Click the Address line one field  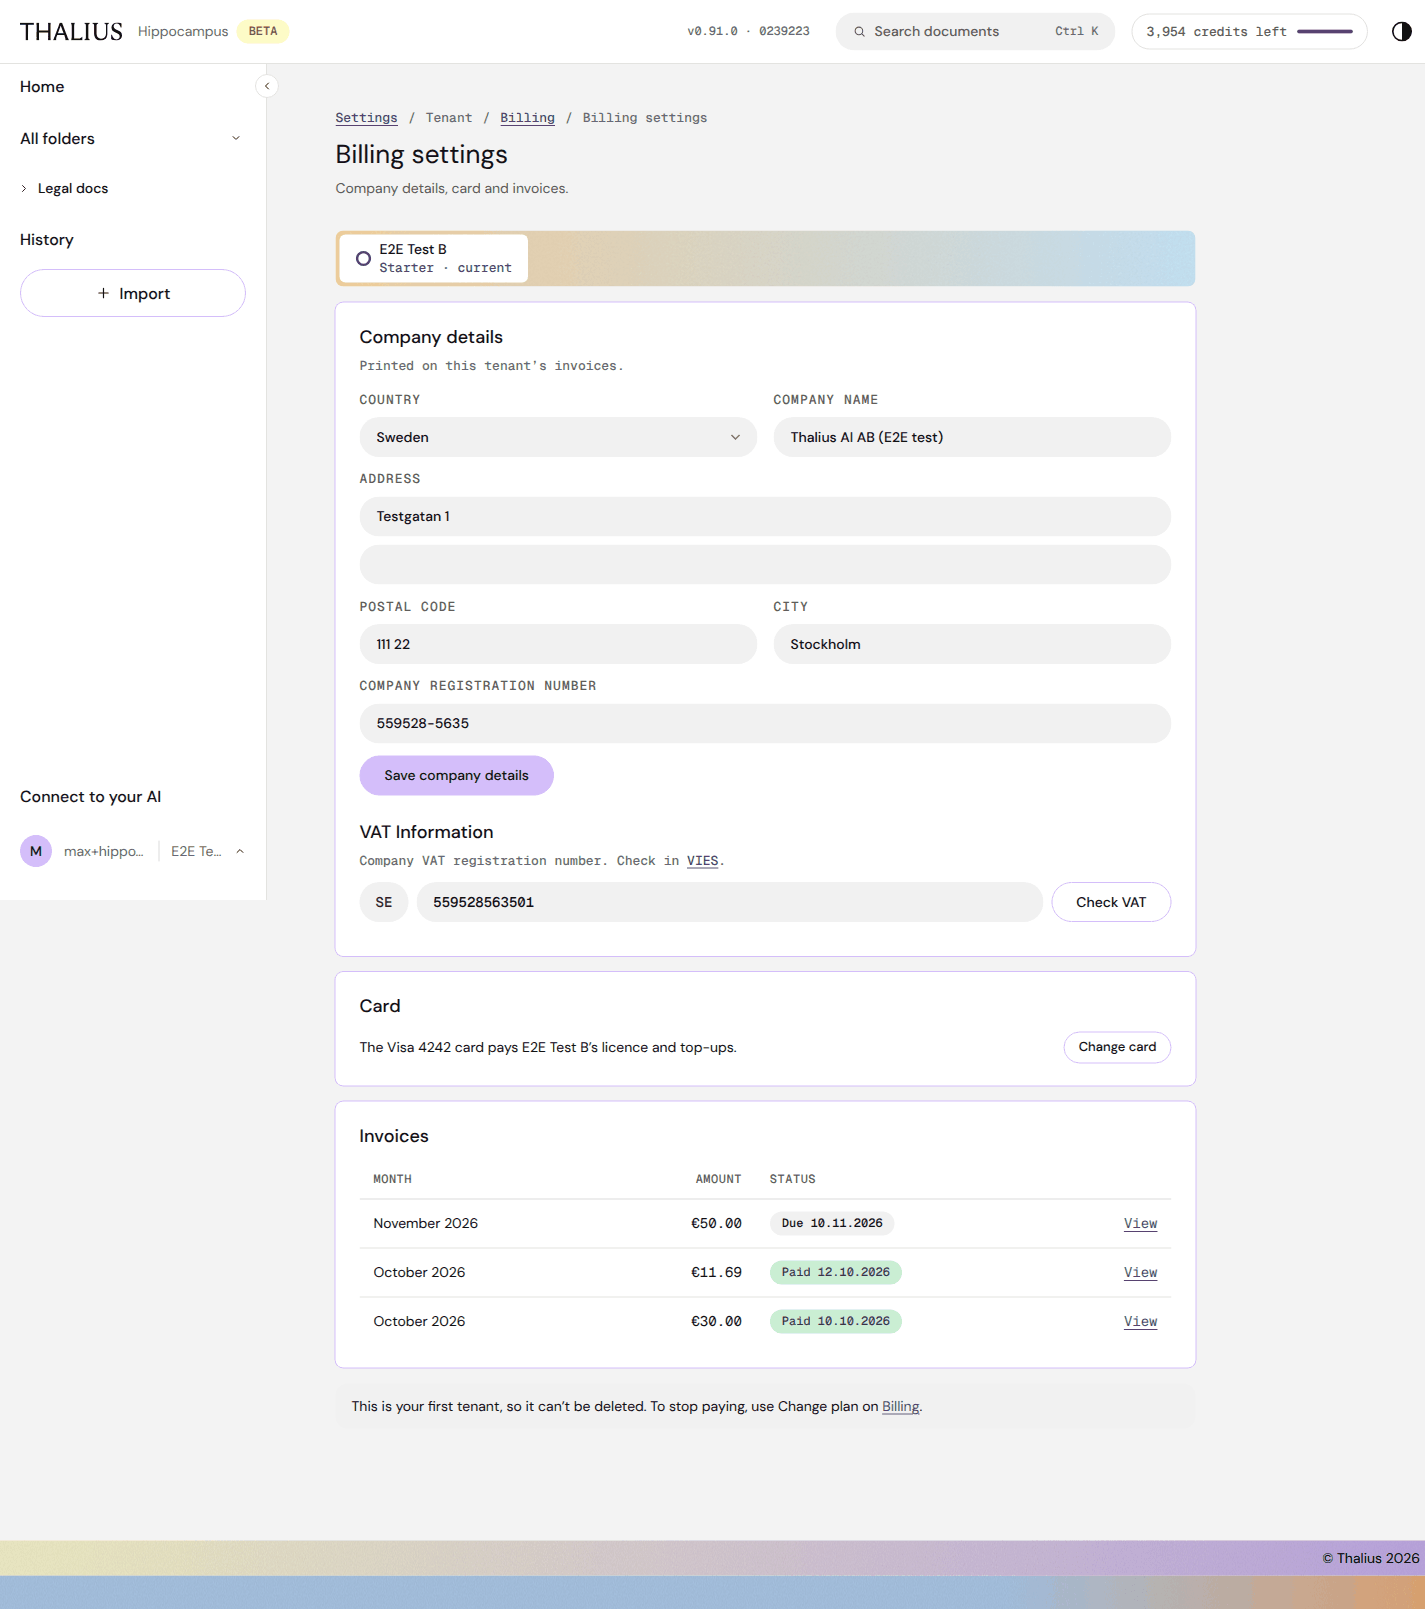click(765, 516)
